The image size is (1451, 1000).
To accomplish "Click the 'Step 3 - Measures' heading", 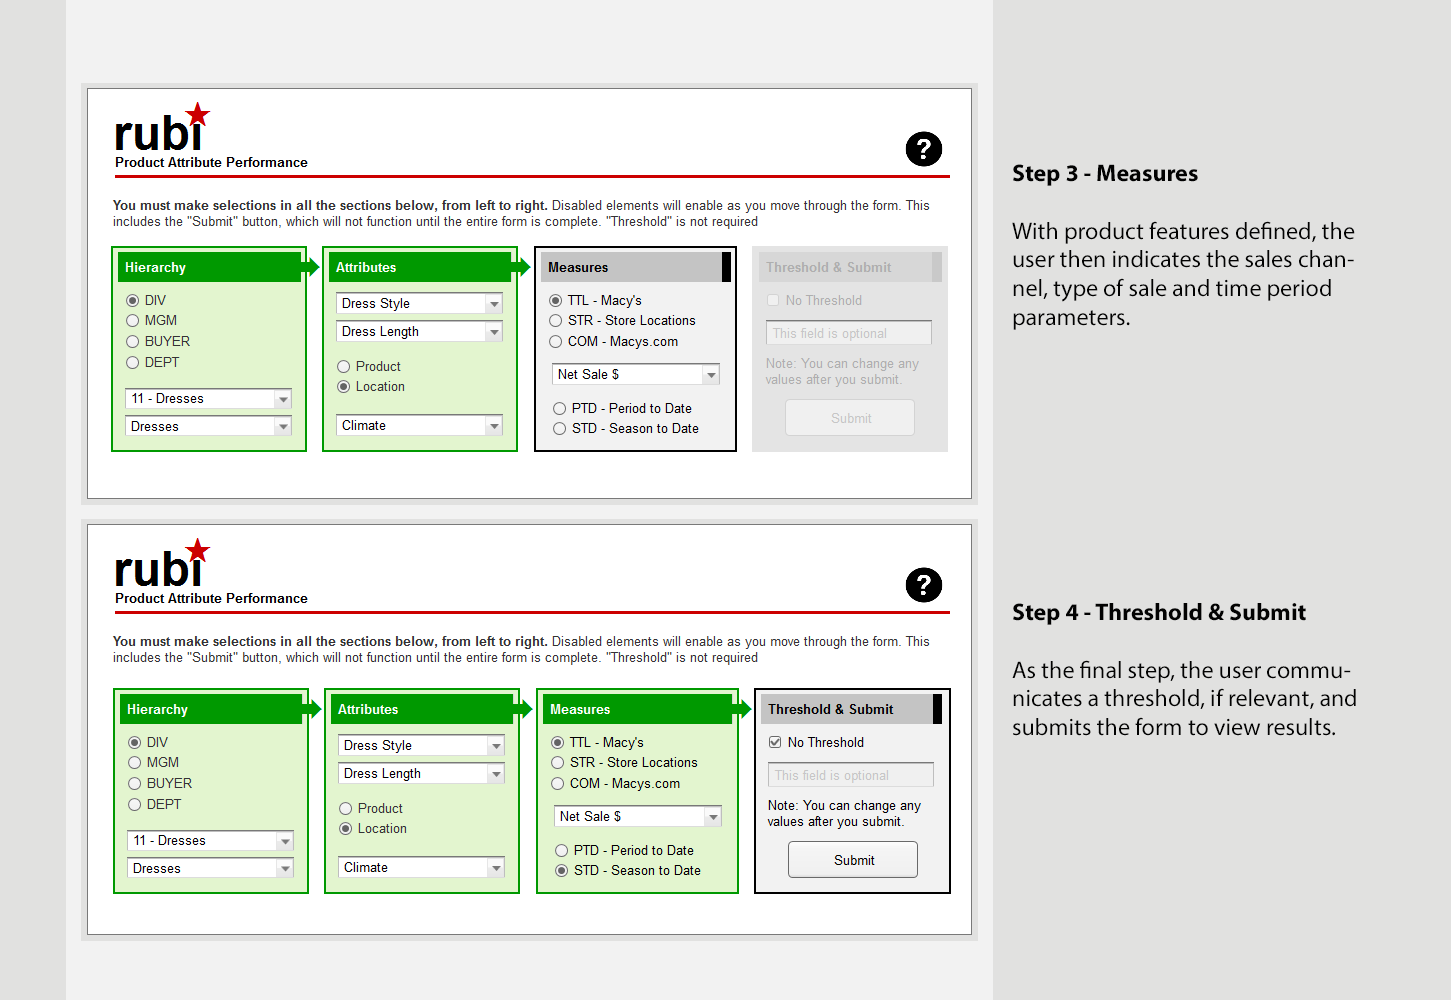I will pyautogui.click(x=1105, y=174).
